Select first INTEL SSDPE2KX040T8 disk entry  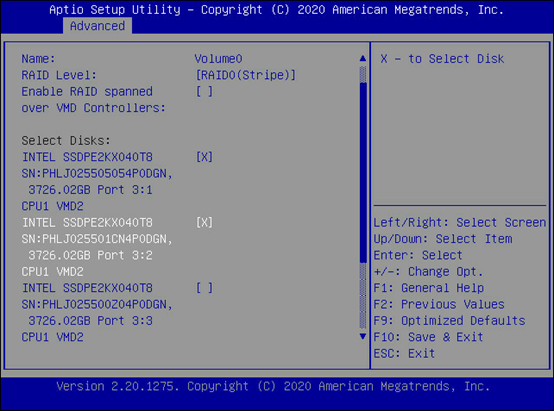(x=87, y=157)
